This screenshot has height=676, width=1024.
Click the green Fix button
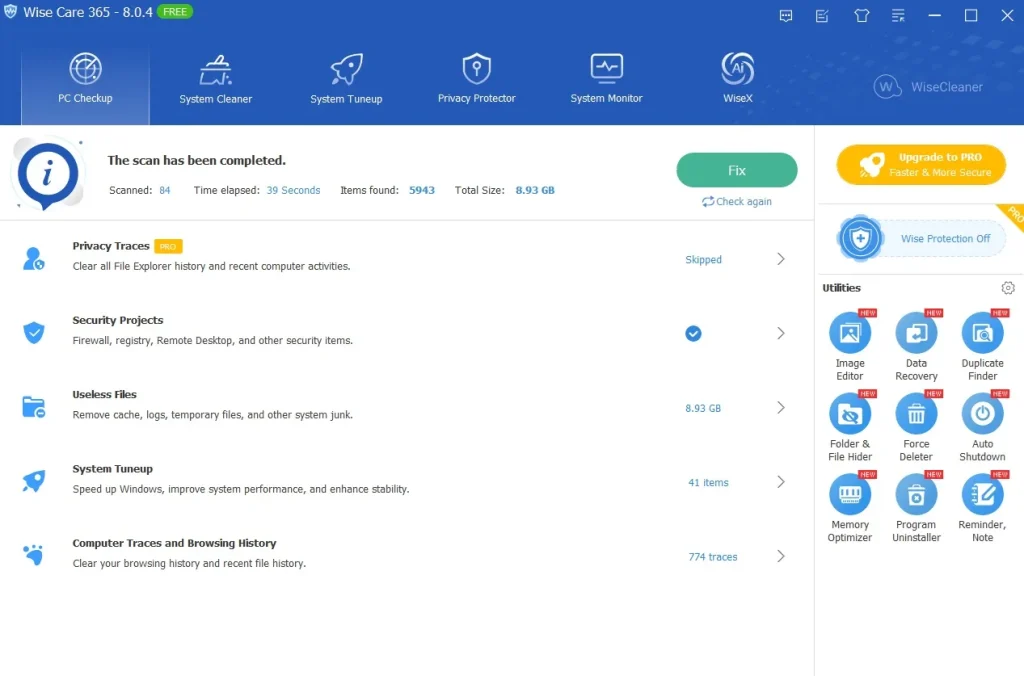(737, 170)
